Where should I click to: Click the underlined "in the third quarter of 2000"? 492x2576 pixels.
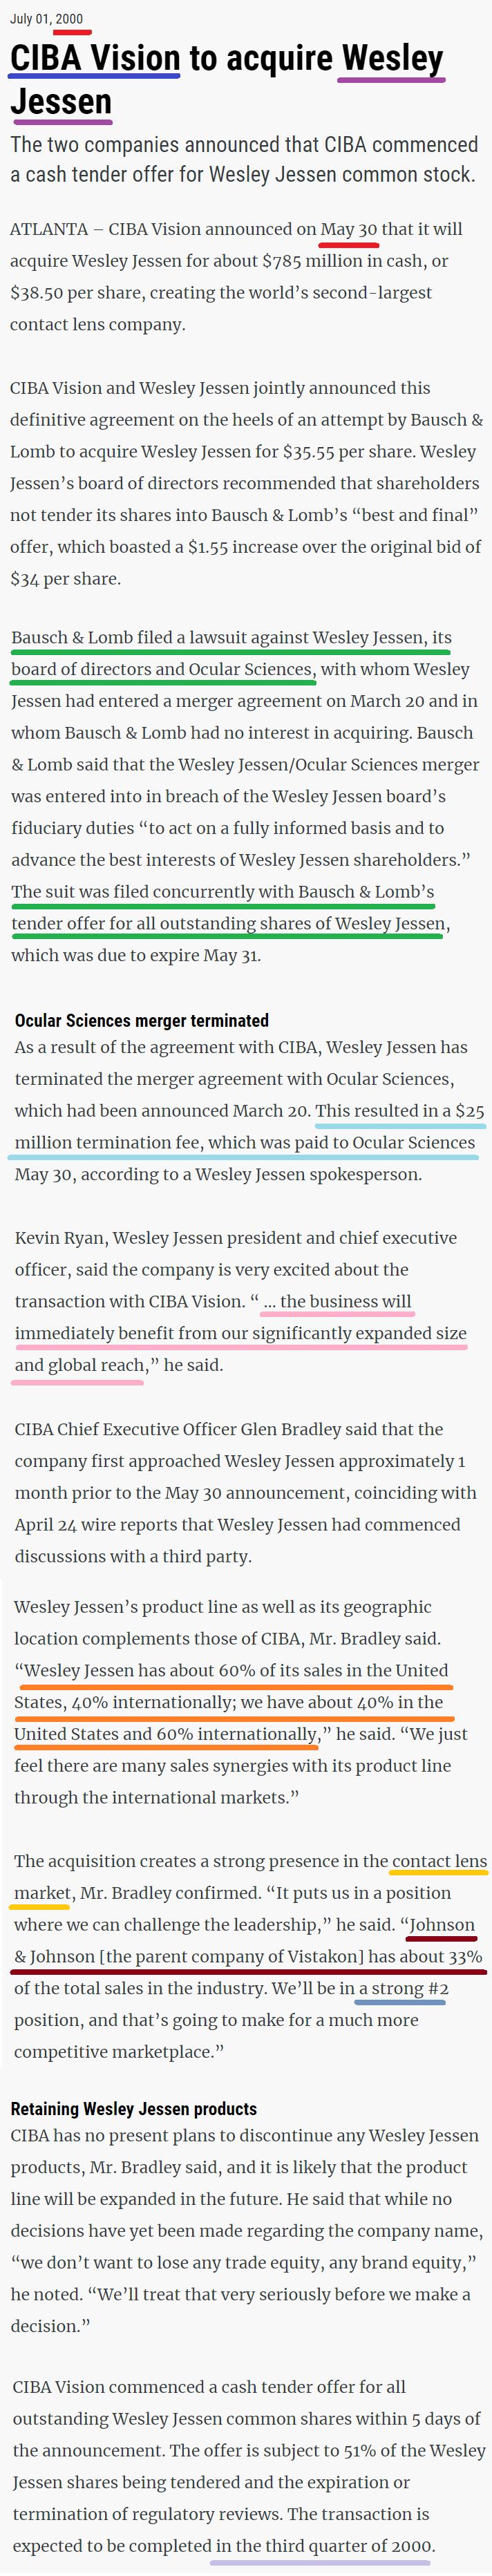(323, 2546)
